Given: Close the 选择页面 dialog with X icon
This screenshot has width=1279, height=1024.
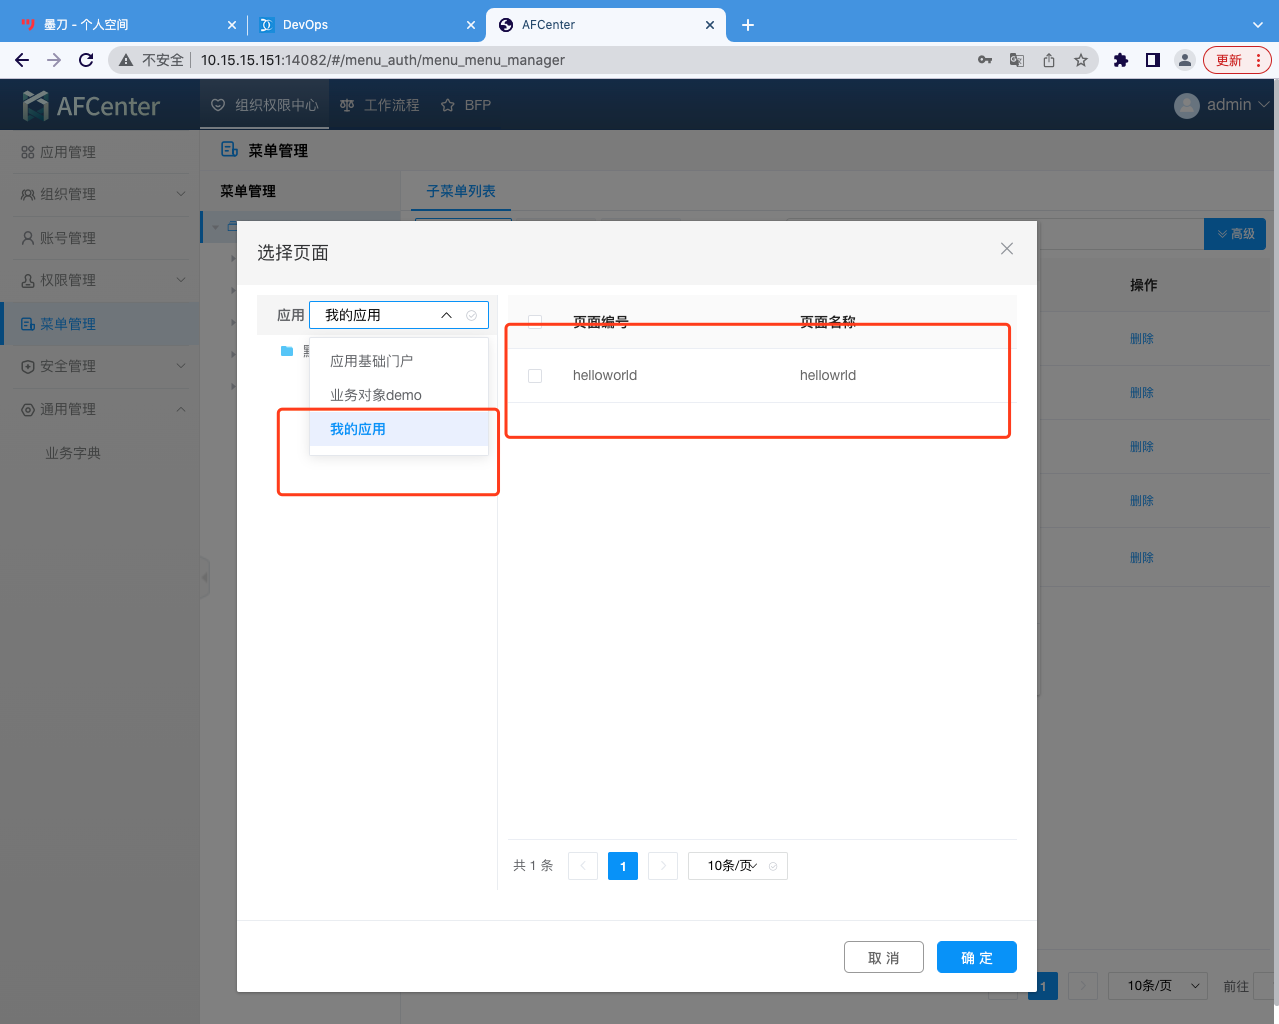Looking at the screenshot, I should [1006, 249].
